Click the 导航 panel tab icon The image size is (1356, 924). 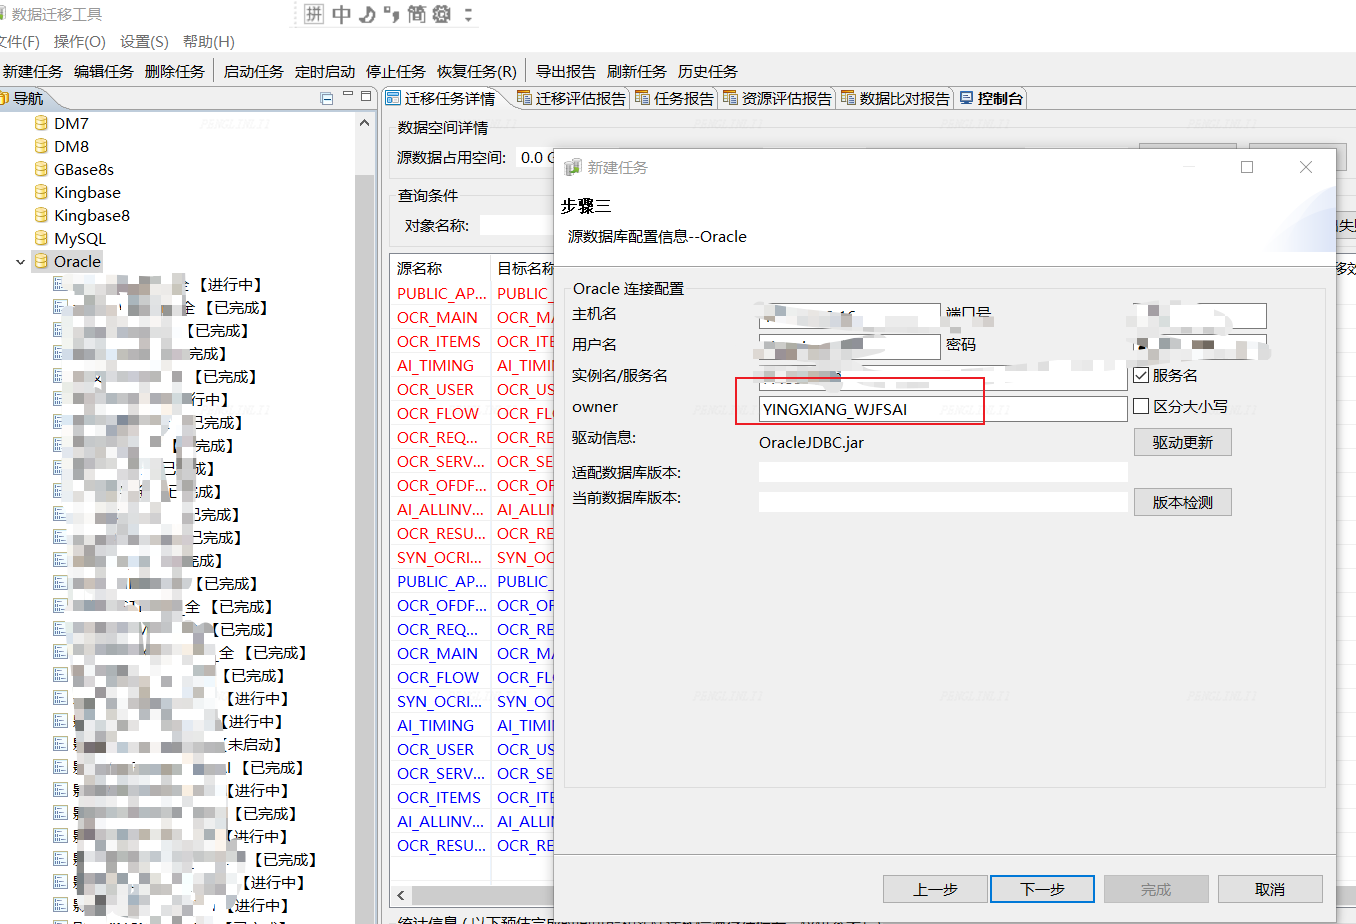click(4, 98)
